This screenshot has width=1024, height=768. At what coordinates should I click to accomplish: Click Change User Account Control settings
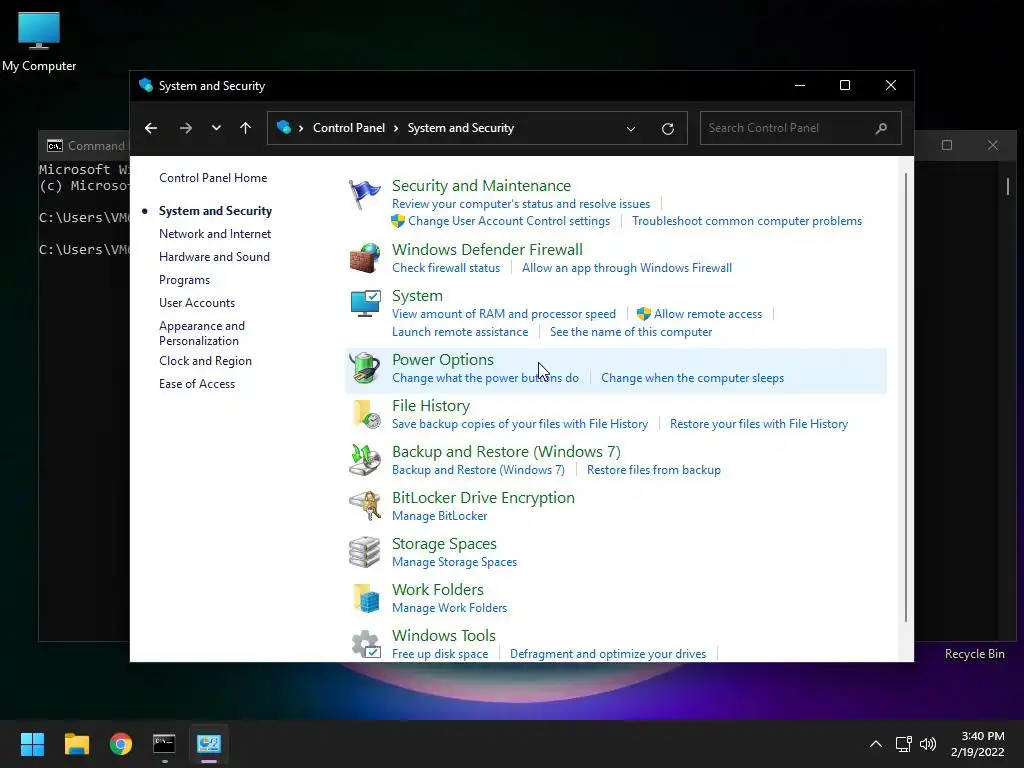pyautogui.click(x=509, y=221)
